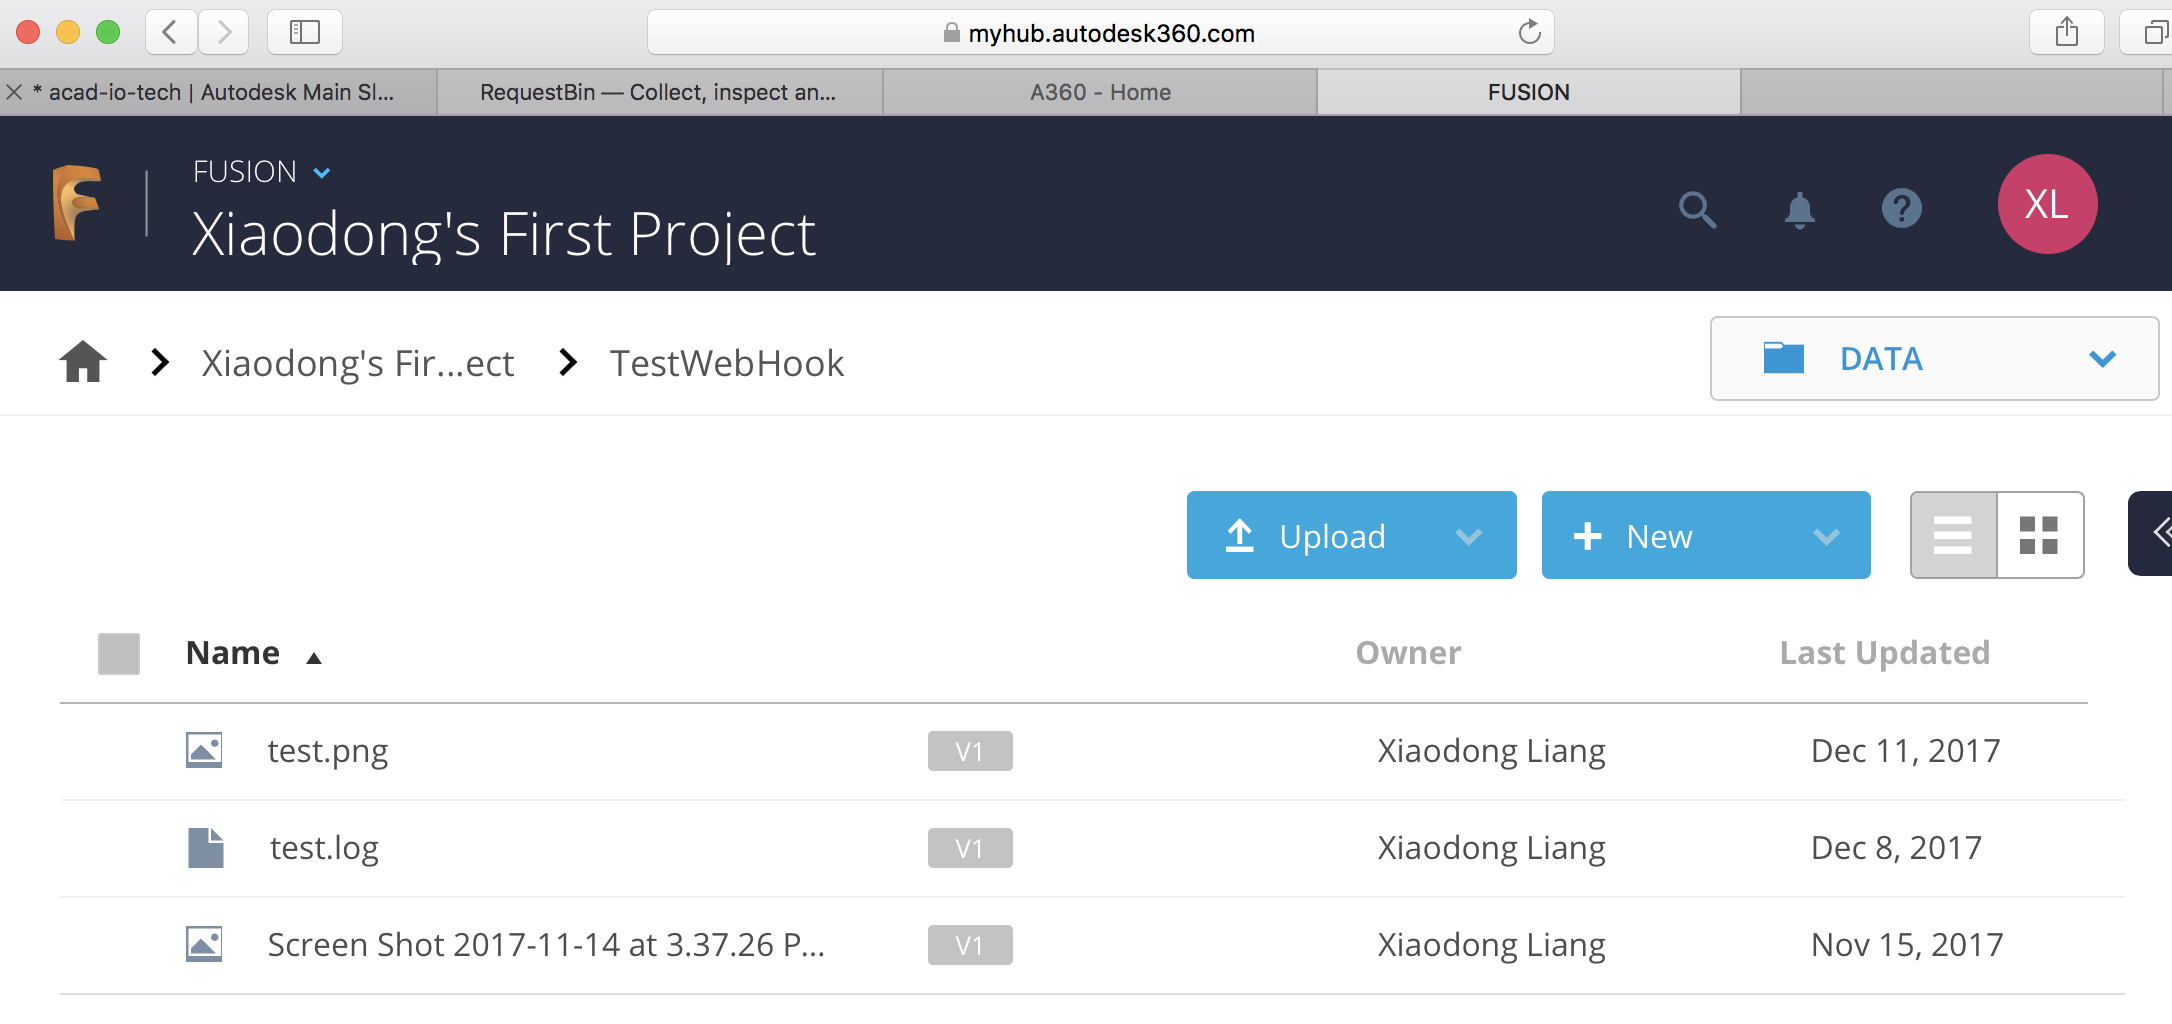Image resolution: width=2172 pixels, height=1024 pixels.
Task: Switch to list view
Action: 1953,535
